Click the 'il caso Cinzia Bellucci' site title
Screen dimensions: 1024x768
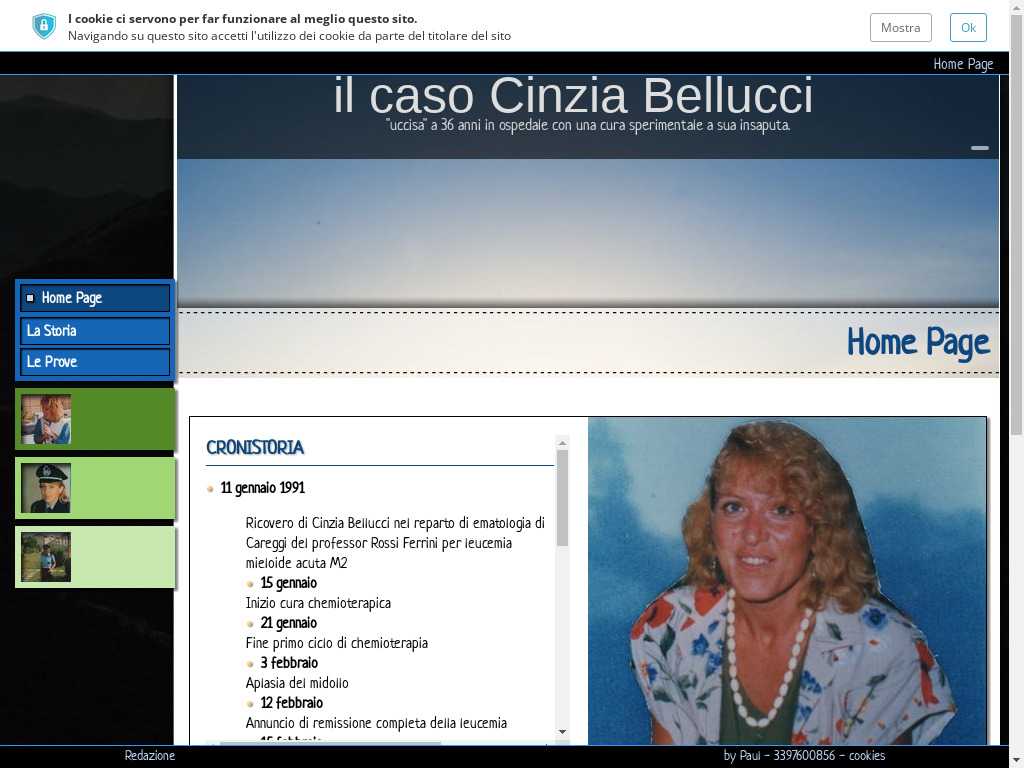pos(573,97)
